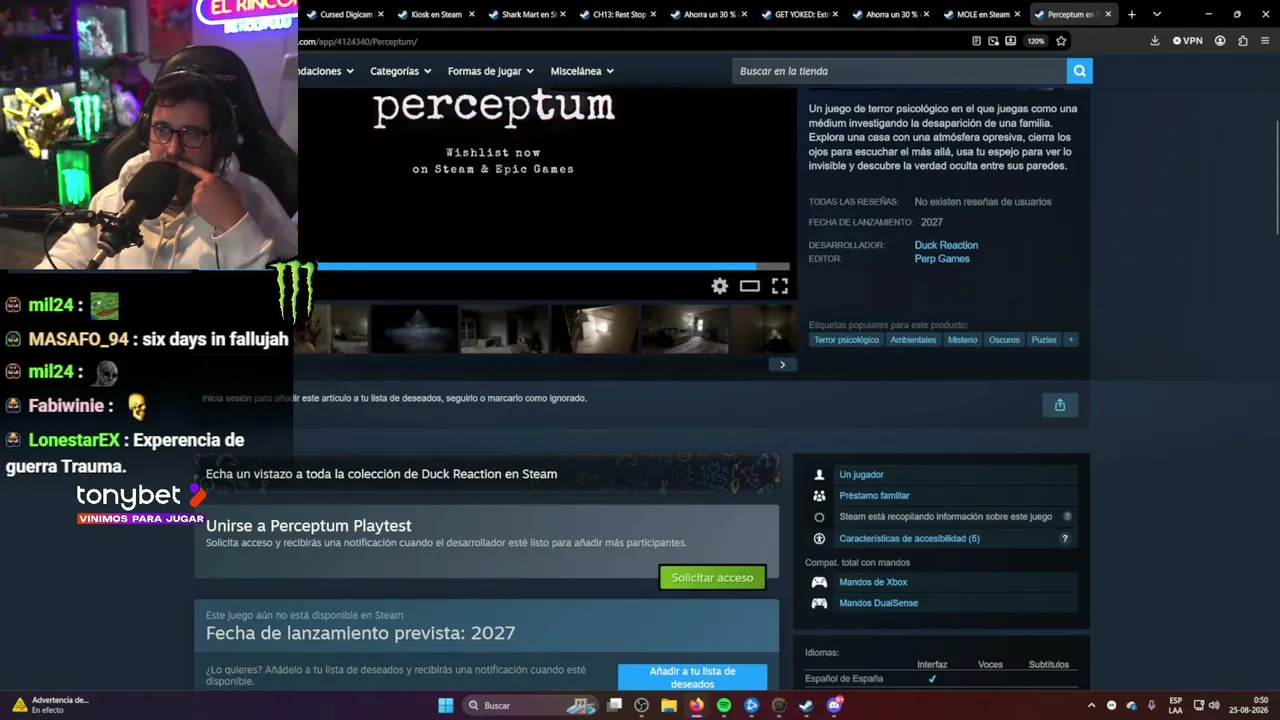Select the dark foggy shape screenshot thumbnail
Image resolution: width=1280 pixels, height=720 pixels.
(414, 329)
